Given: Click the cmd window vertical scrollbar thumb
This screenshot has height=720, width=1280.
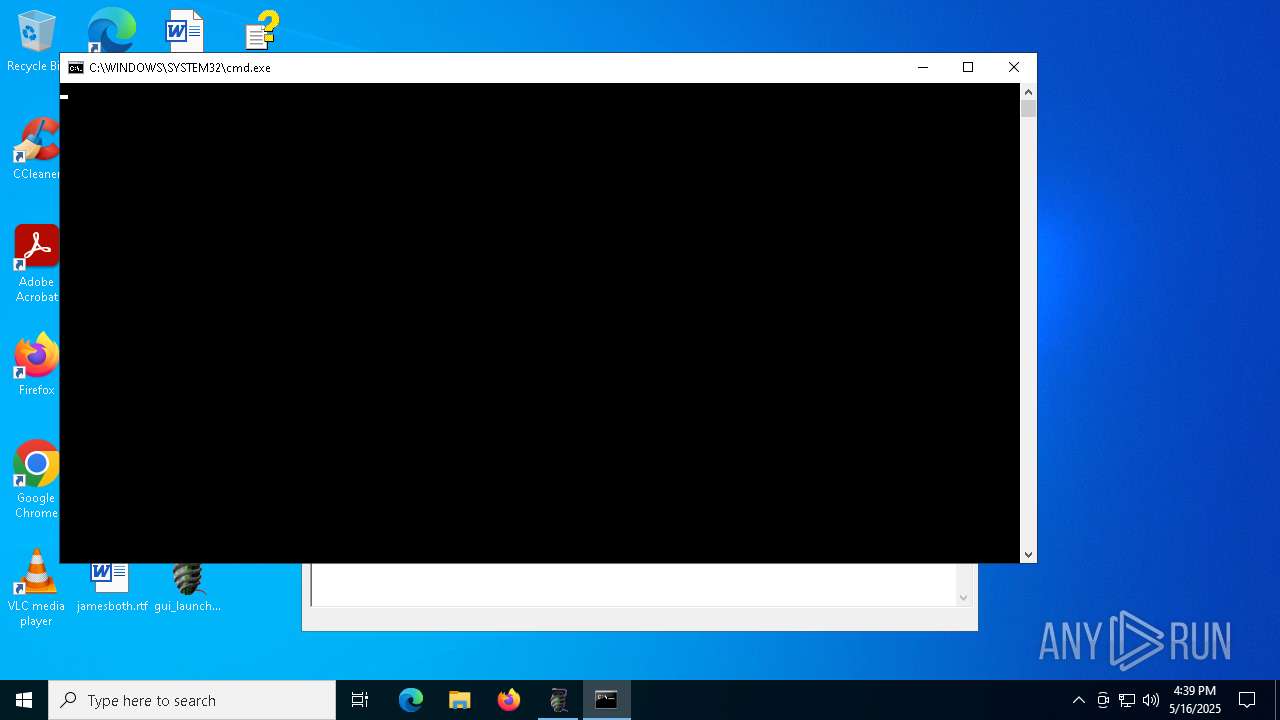Looking at the screenshot, I should tap(1028, 108).
